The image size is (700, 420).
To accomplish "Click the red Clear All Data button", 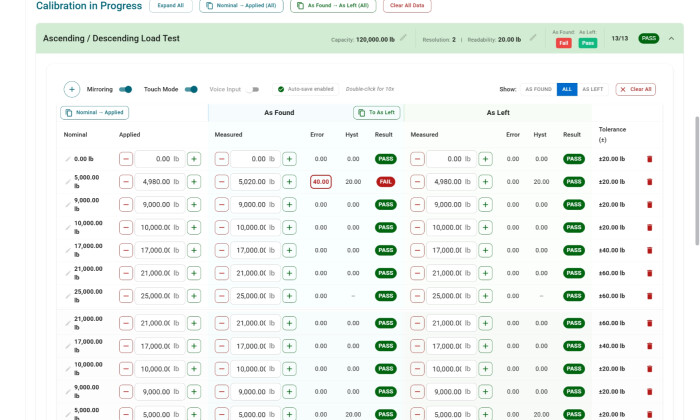I will coord(406,6).
